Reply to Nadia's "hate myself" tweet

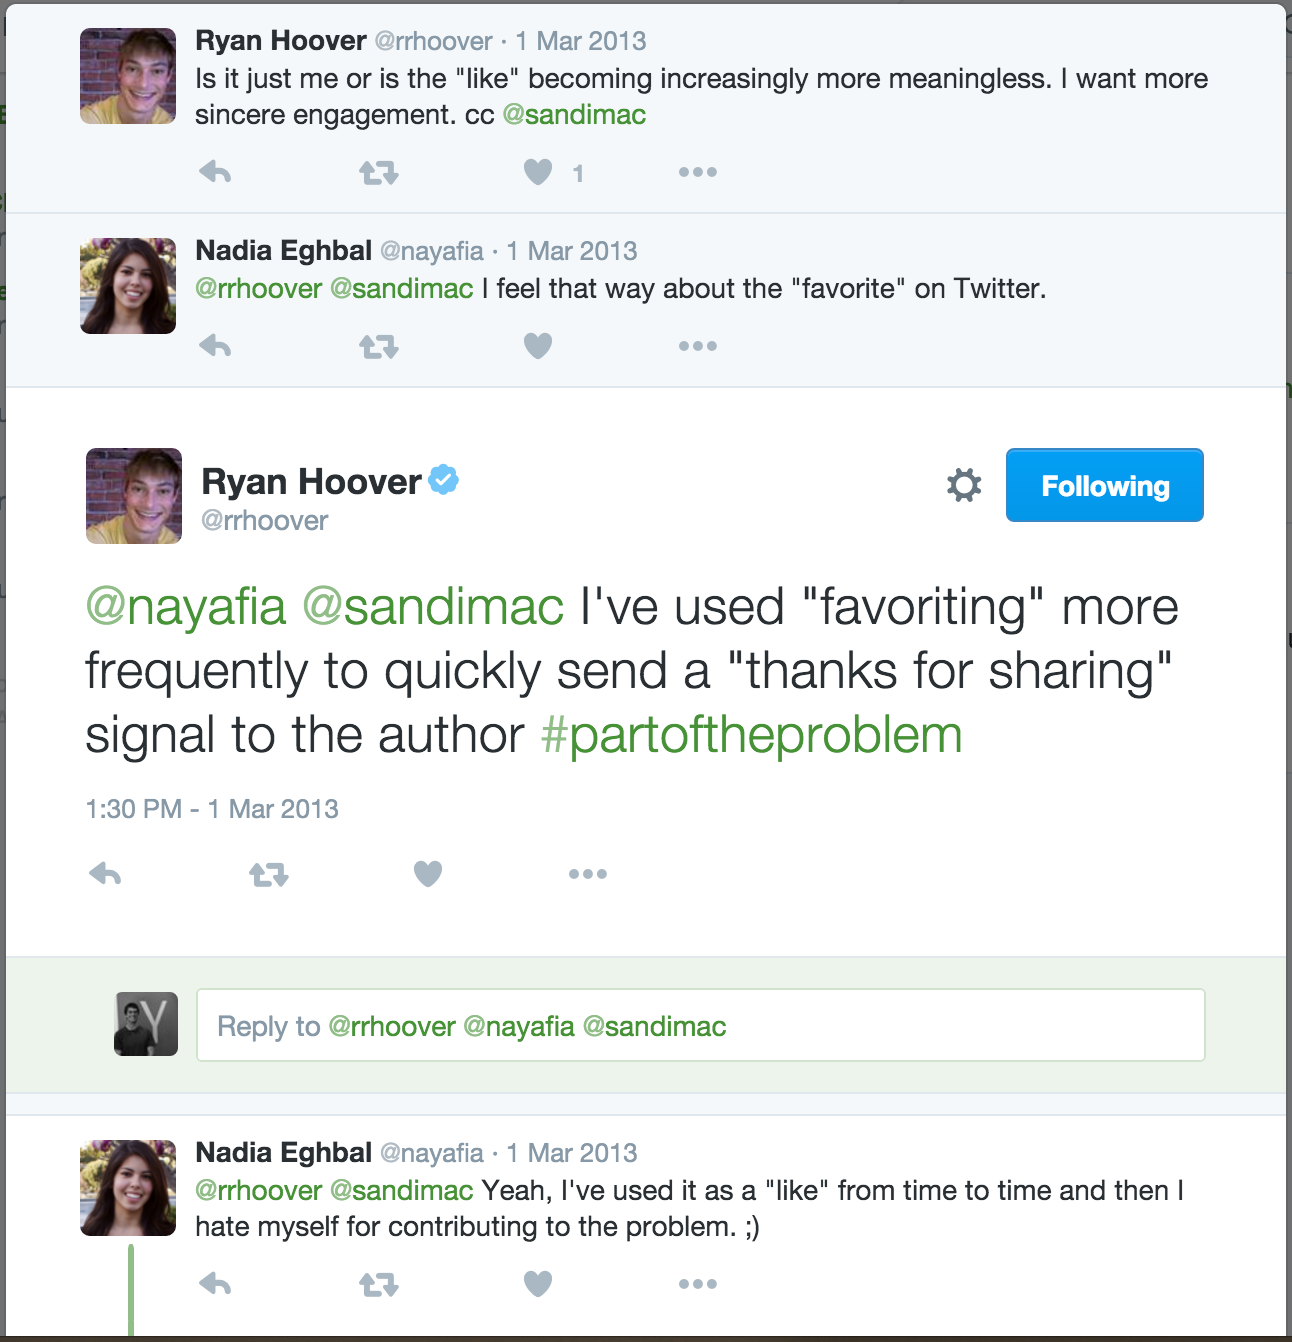click(215, 1284)
